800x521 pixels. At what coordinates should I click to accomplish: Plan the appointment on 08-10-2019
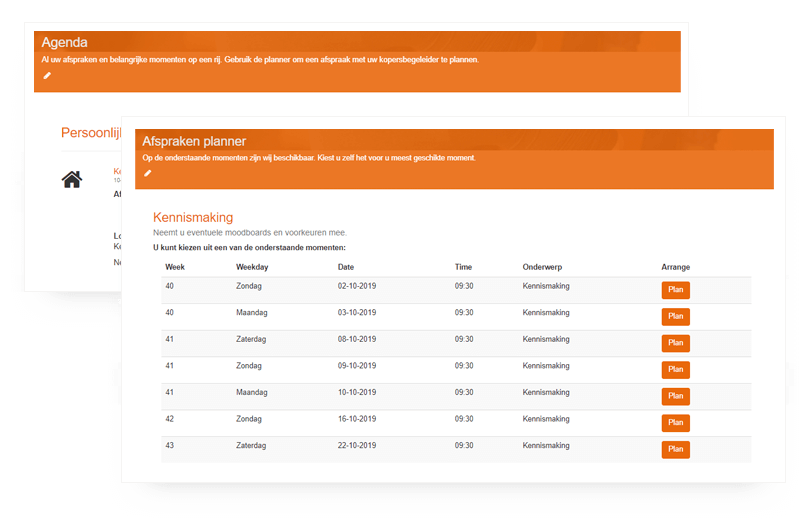pyautogui.click(x=676, y=343)
